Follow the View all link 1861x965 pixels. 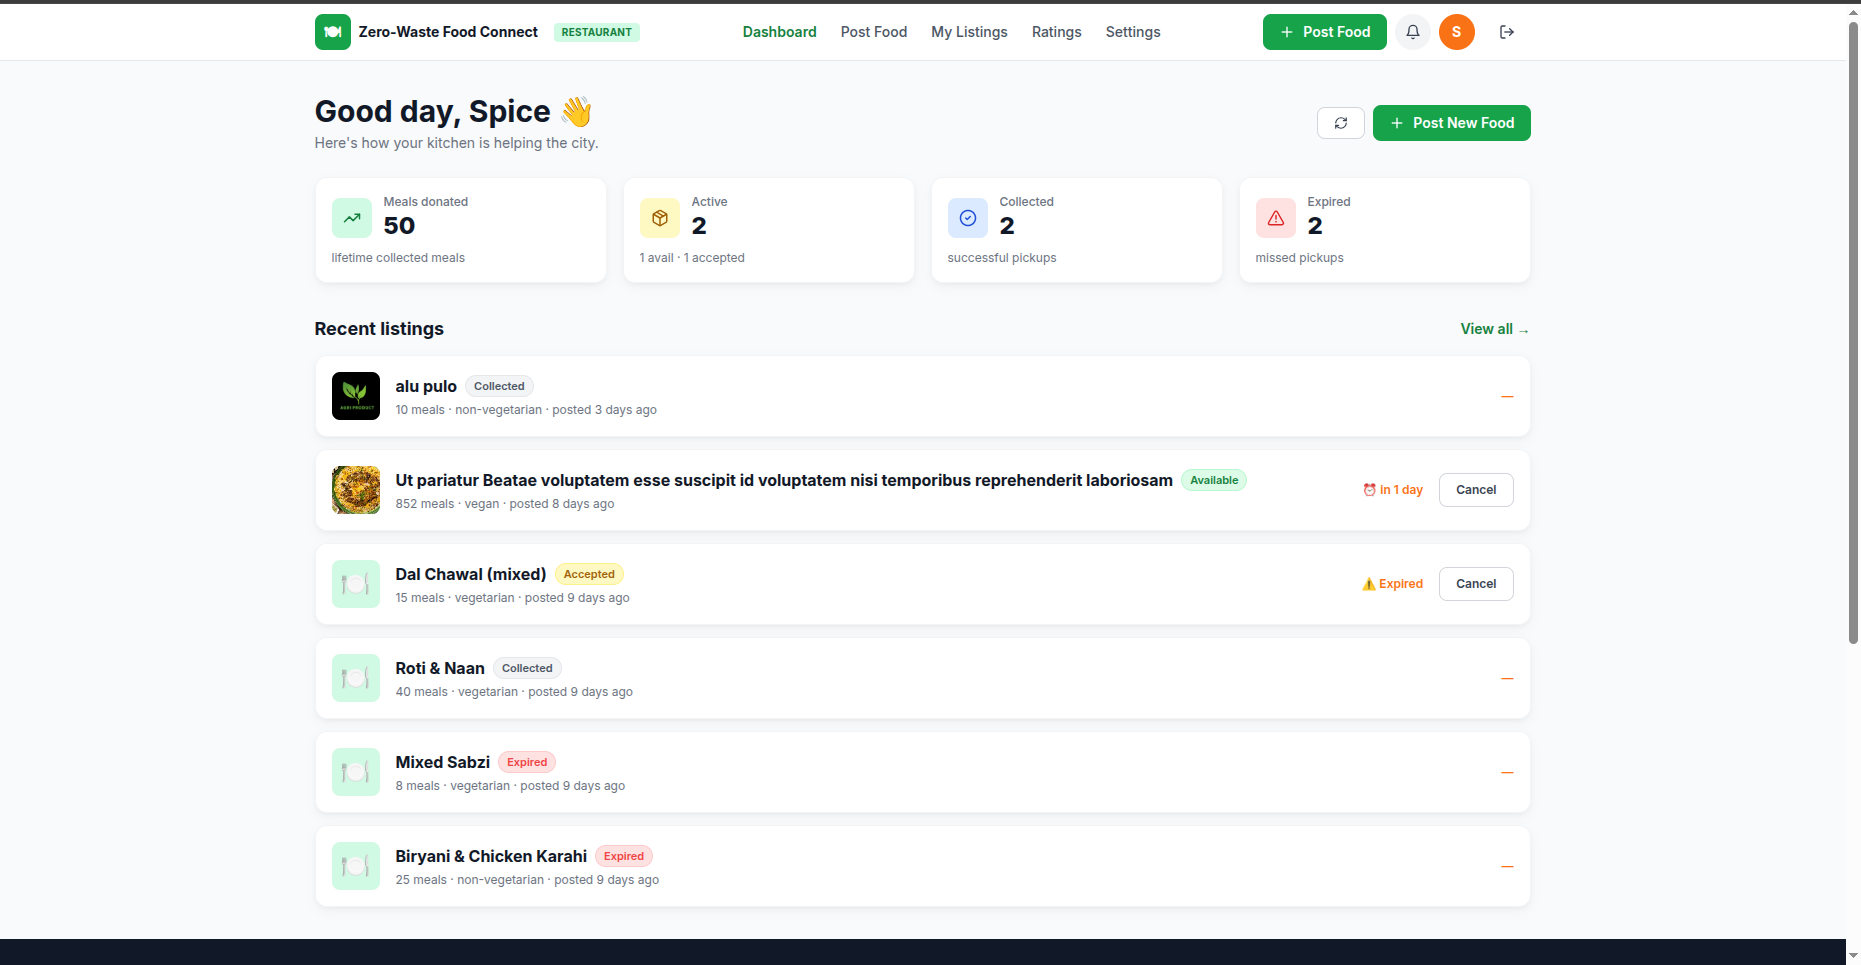pyautogui.click(x=1494, y=329)
